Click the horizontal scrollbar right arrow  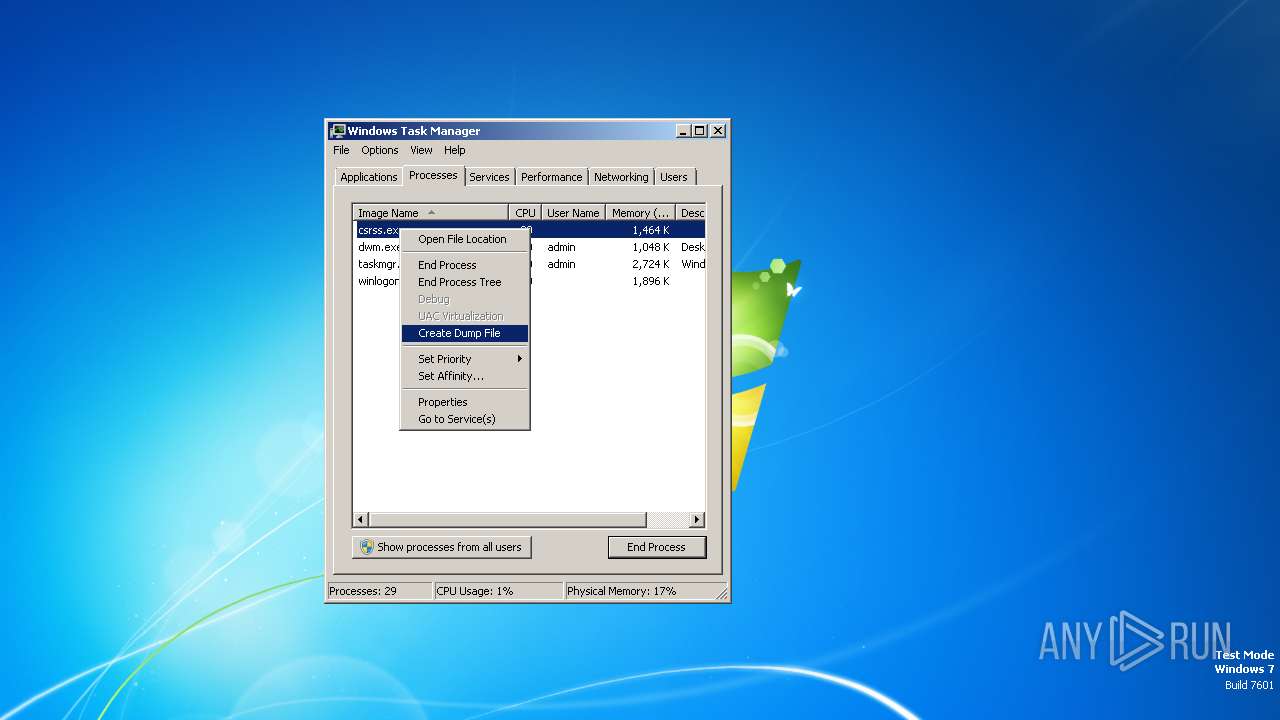click(697, 520)
